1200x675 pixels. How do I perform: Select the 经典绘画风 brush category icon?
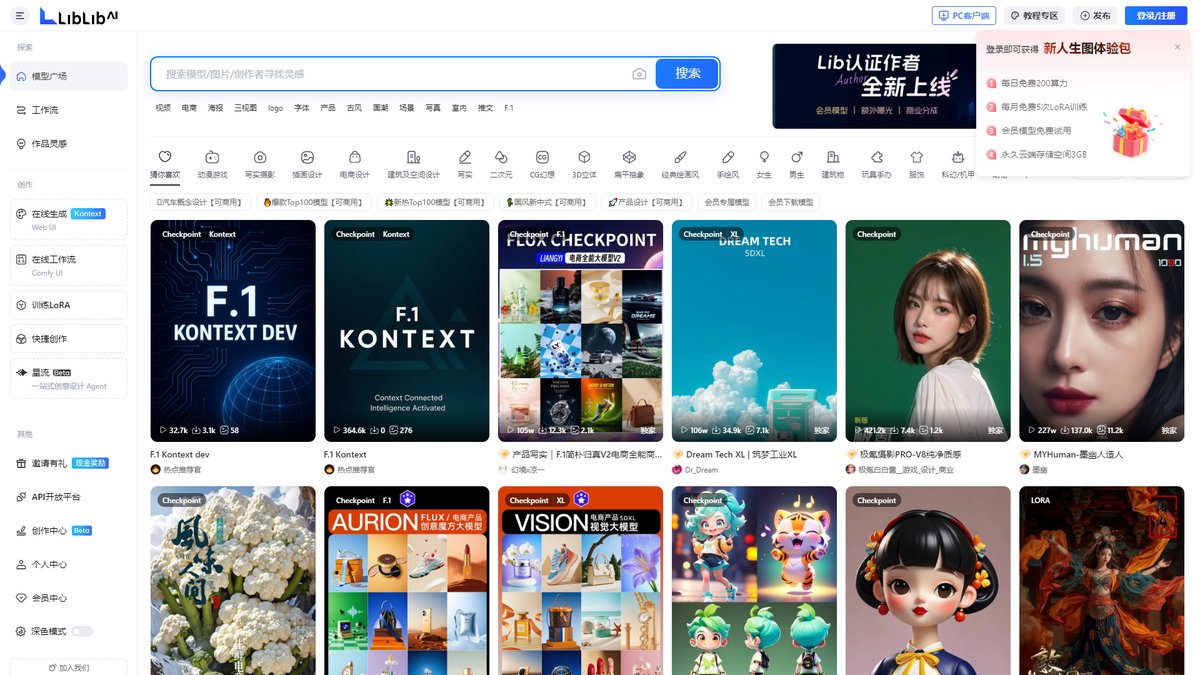(x=680, y=157)
